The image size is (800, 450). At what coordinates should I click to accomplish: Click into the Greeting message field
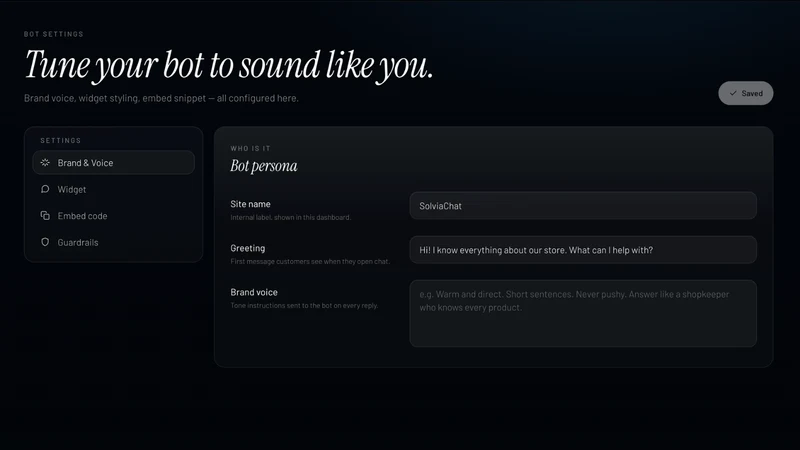pos(583,250)
